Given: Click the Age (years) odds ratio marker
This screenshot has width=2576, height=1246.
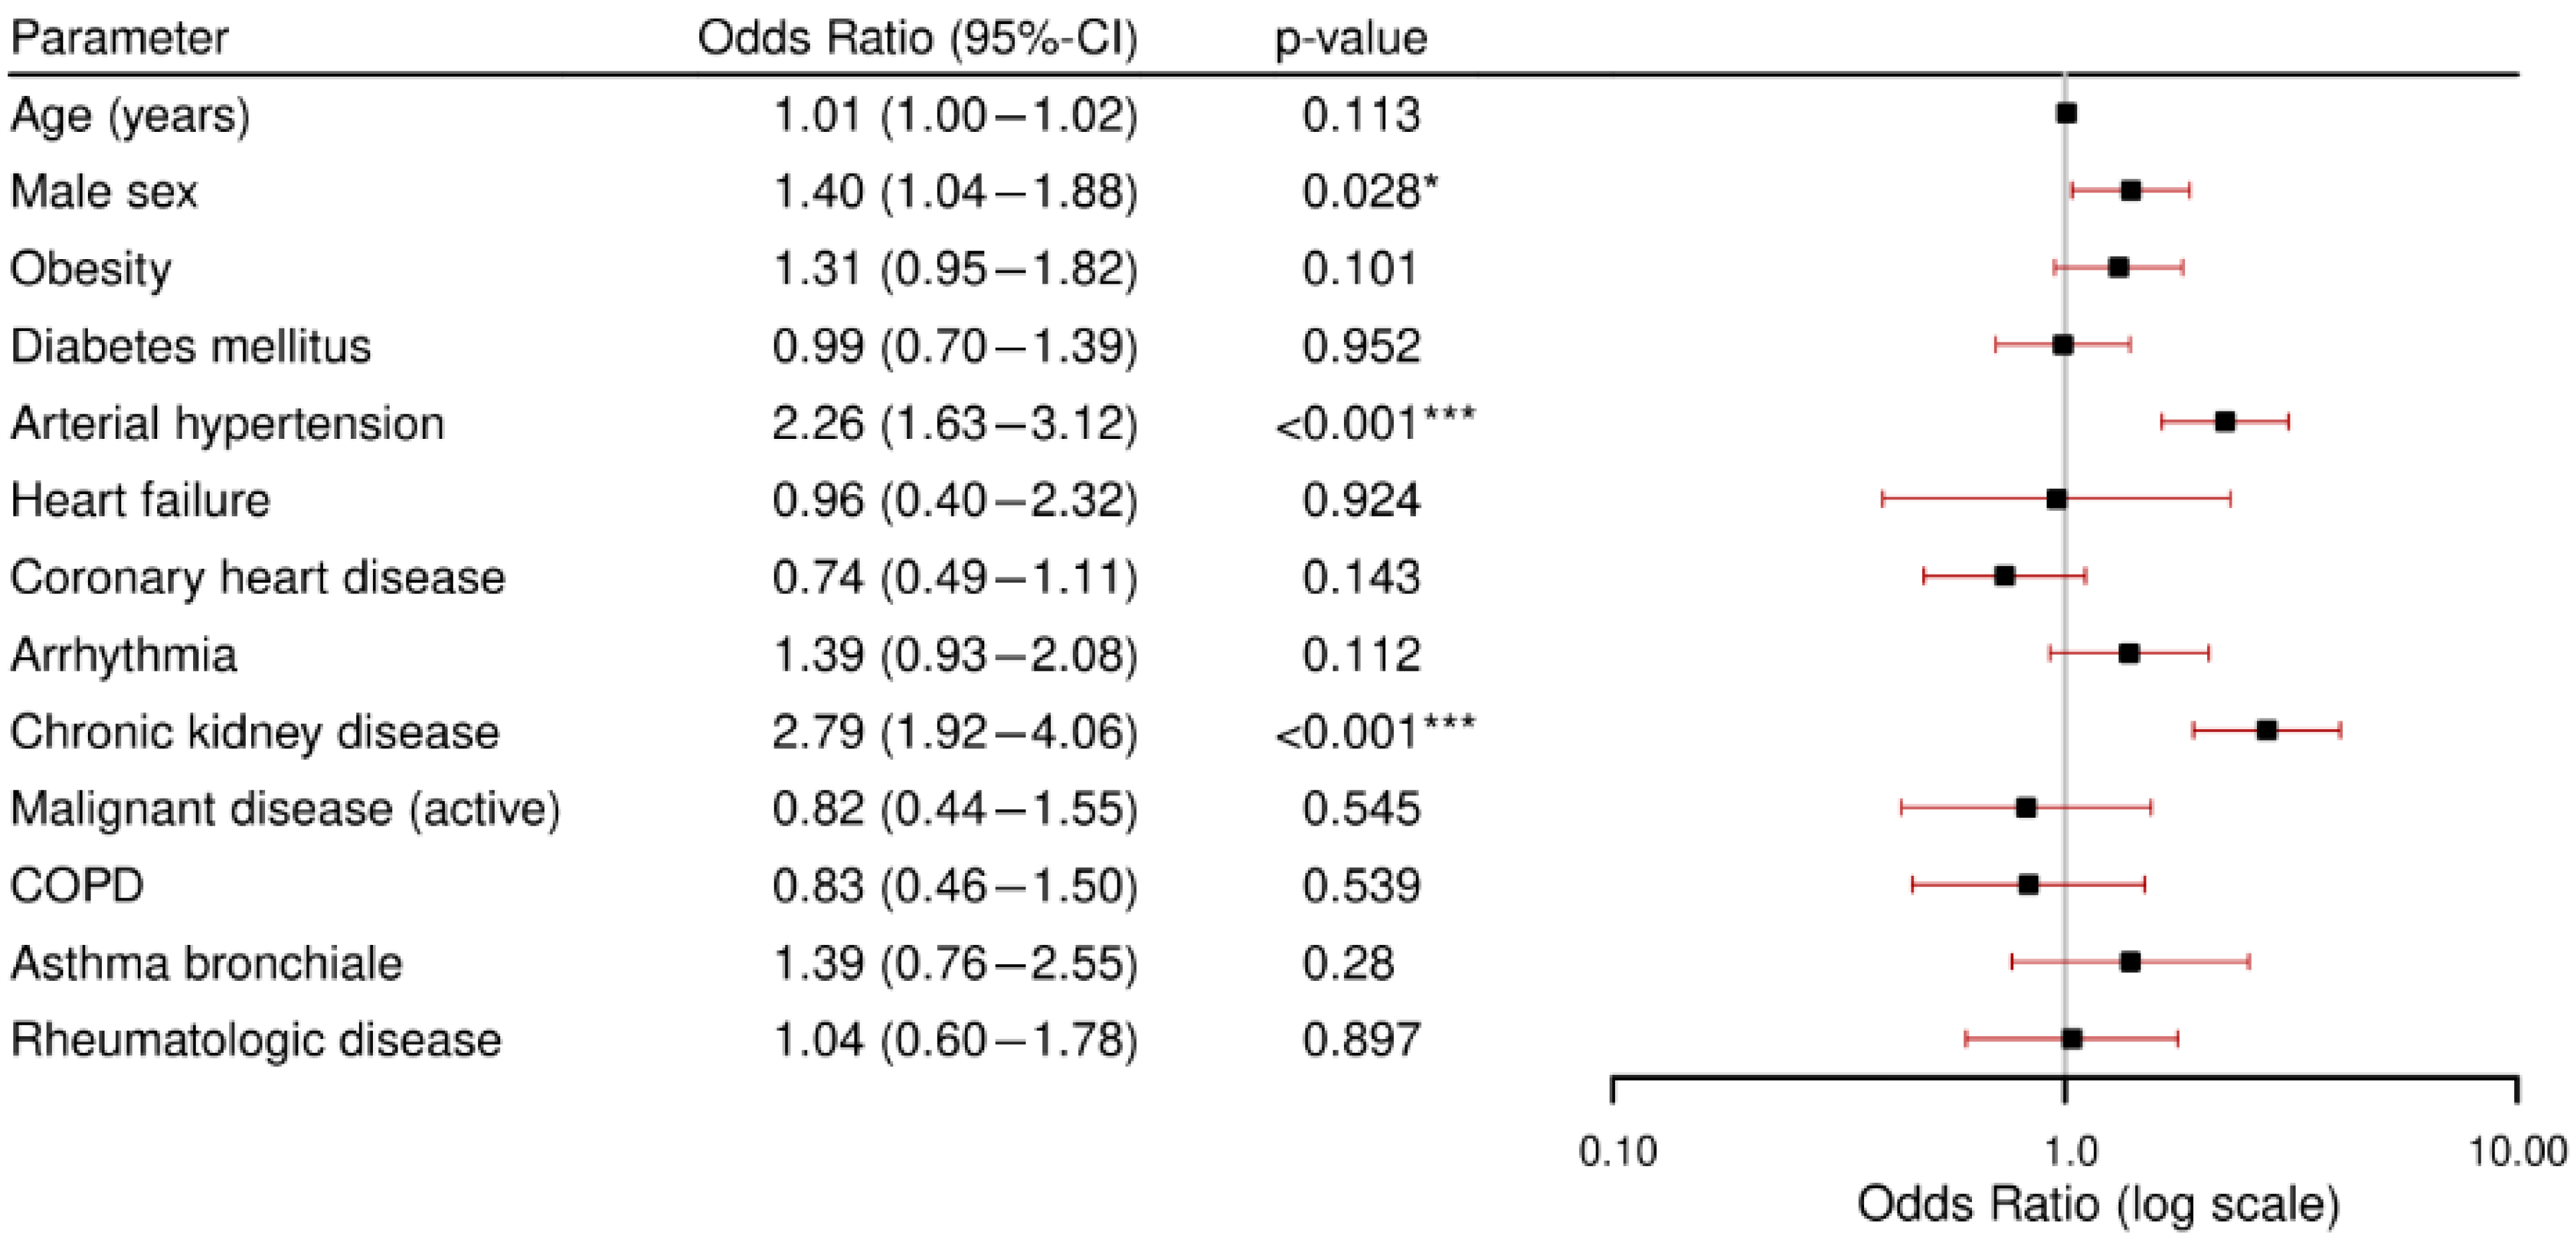Looking at the screenshot, I should click(x=2067, y=113).
